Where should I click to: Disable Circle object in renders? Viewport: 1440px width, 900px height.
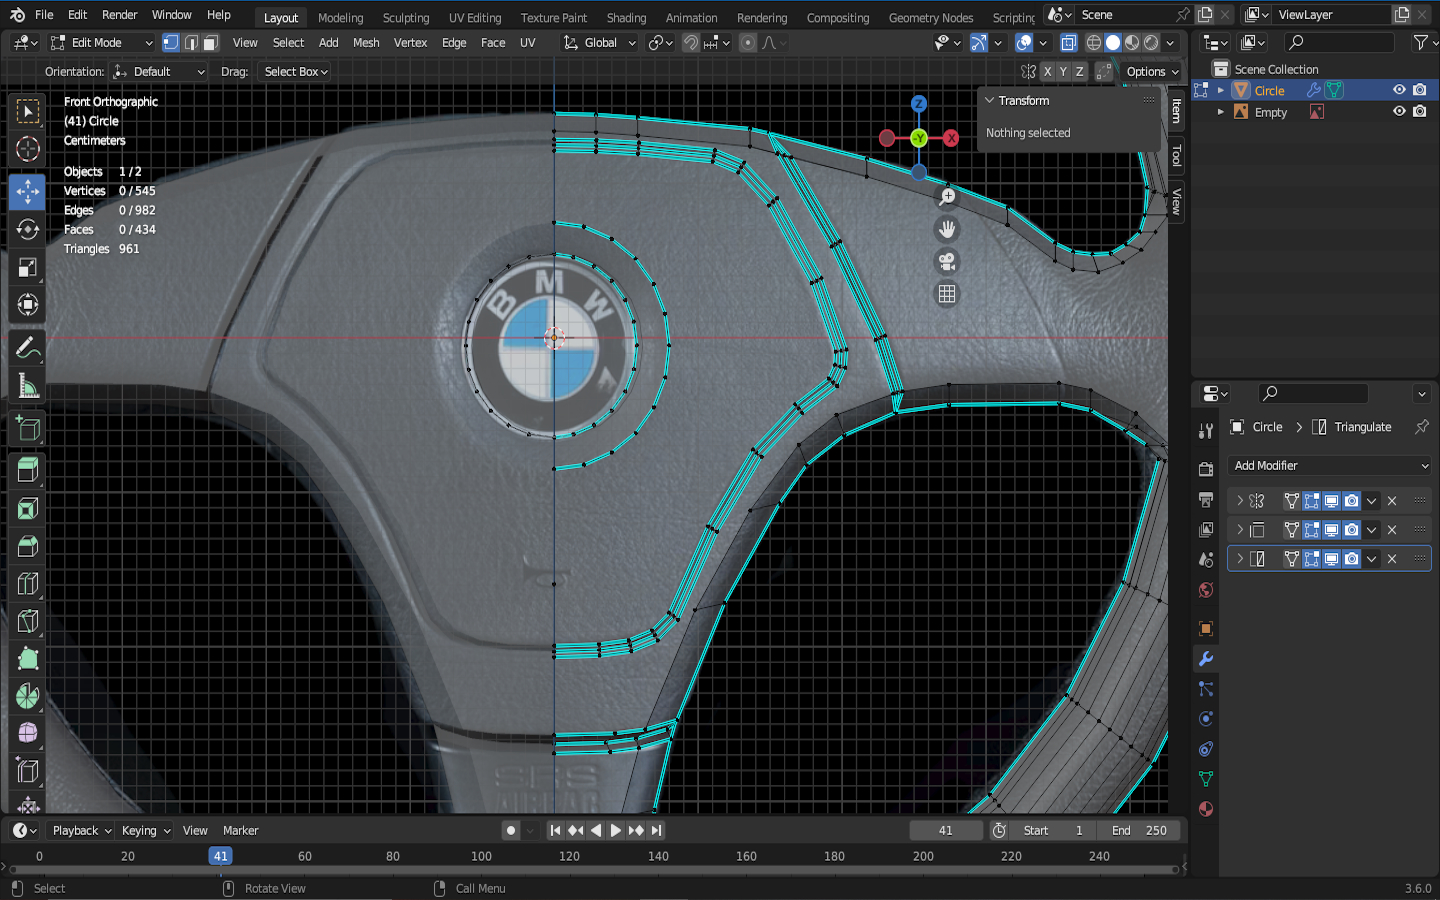[1420, 90]
